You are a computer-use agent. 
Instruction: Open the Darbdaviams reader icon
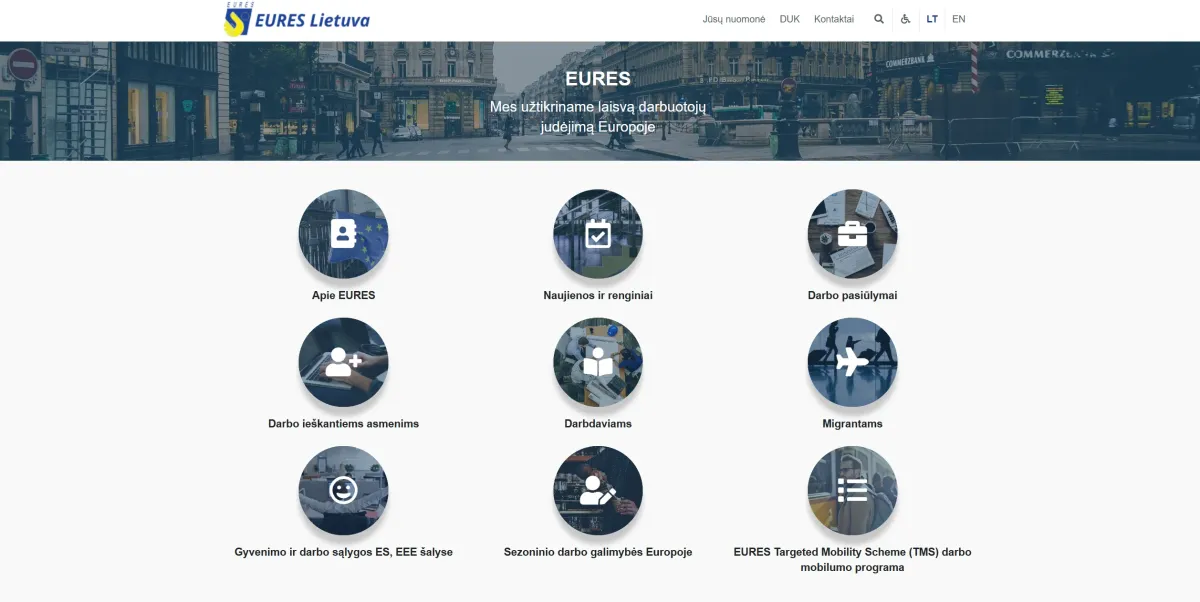click(598, 362)
